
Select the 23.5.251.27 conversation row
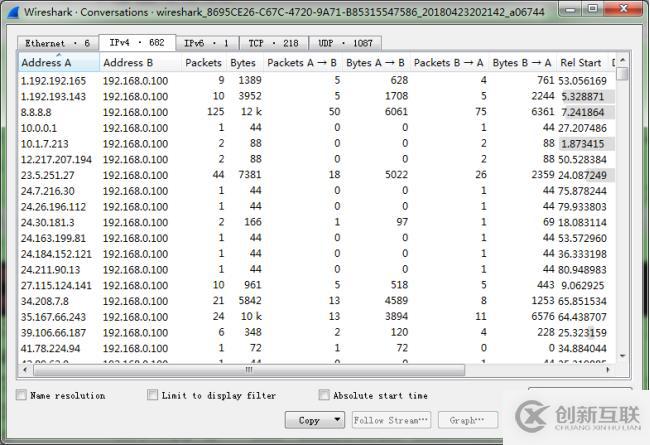(x=317, y=175)
